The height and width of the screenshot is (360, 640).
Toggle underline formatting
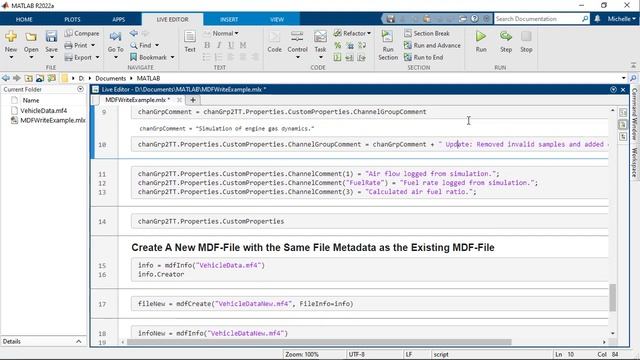(231, 45)
